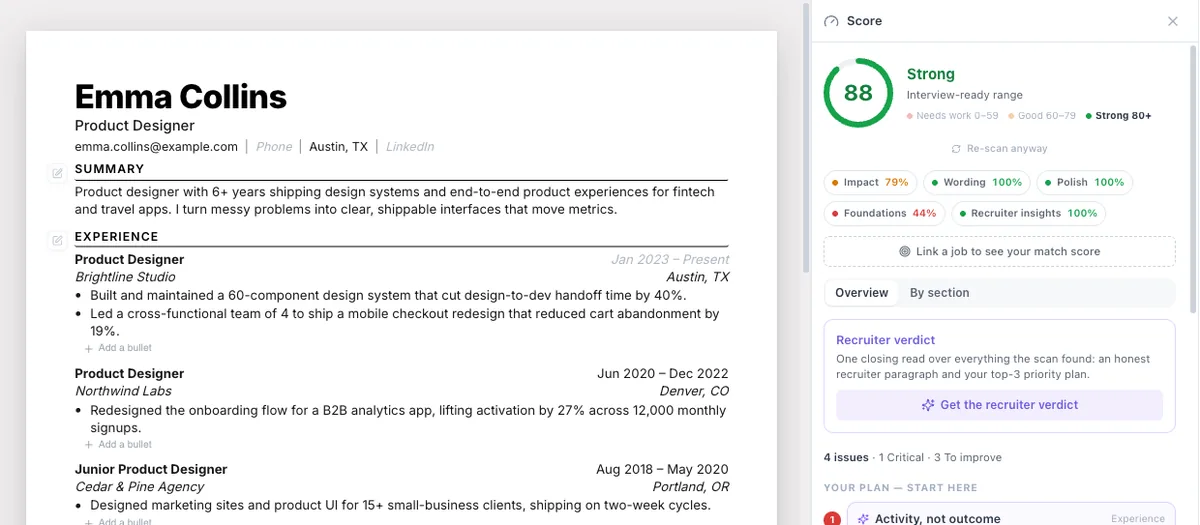Click the EXPERIENCE section heading

tap(116, 237)
